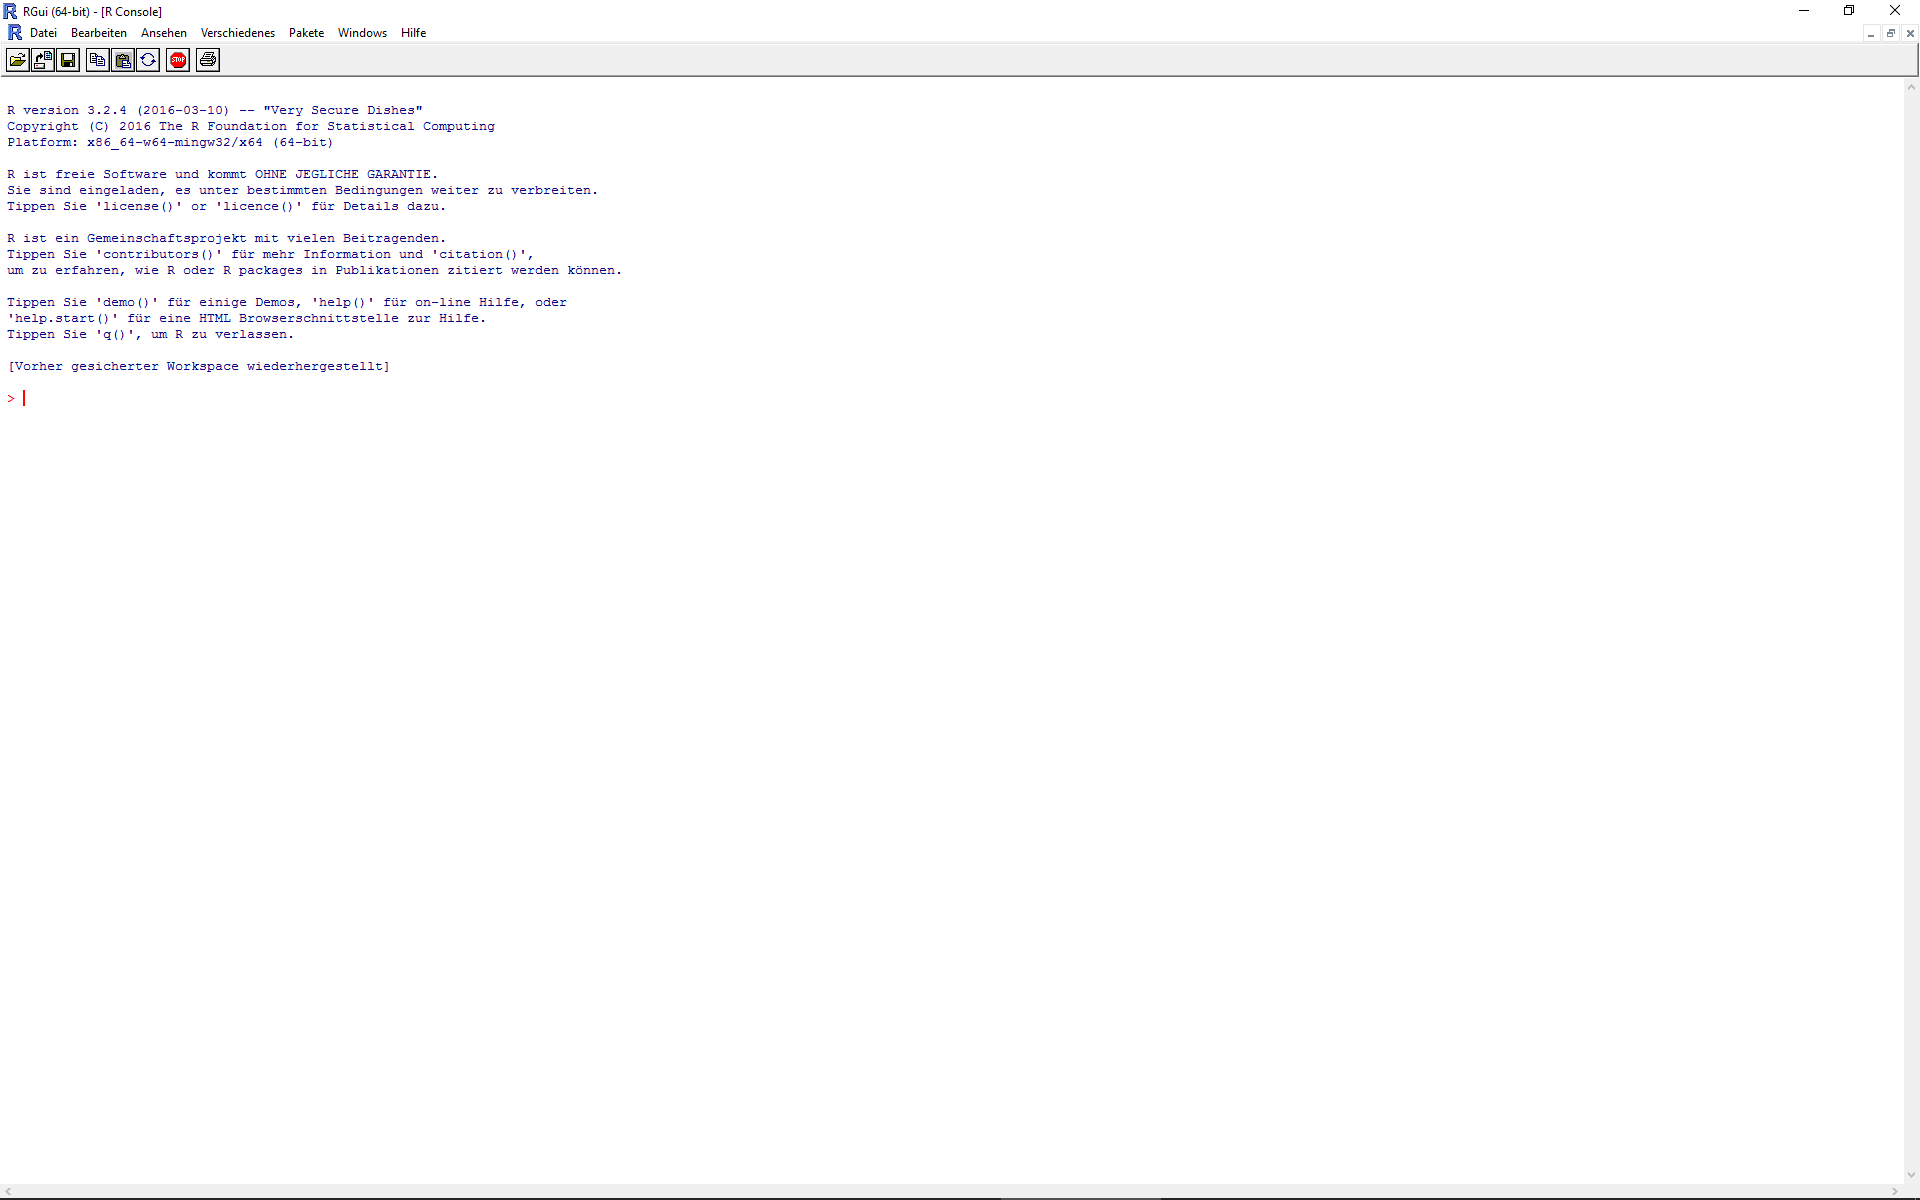Click the Open script folder icon
Viewport: 1920px width, 1200px height.
tap(18, 60)
